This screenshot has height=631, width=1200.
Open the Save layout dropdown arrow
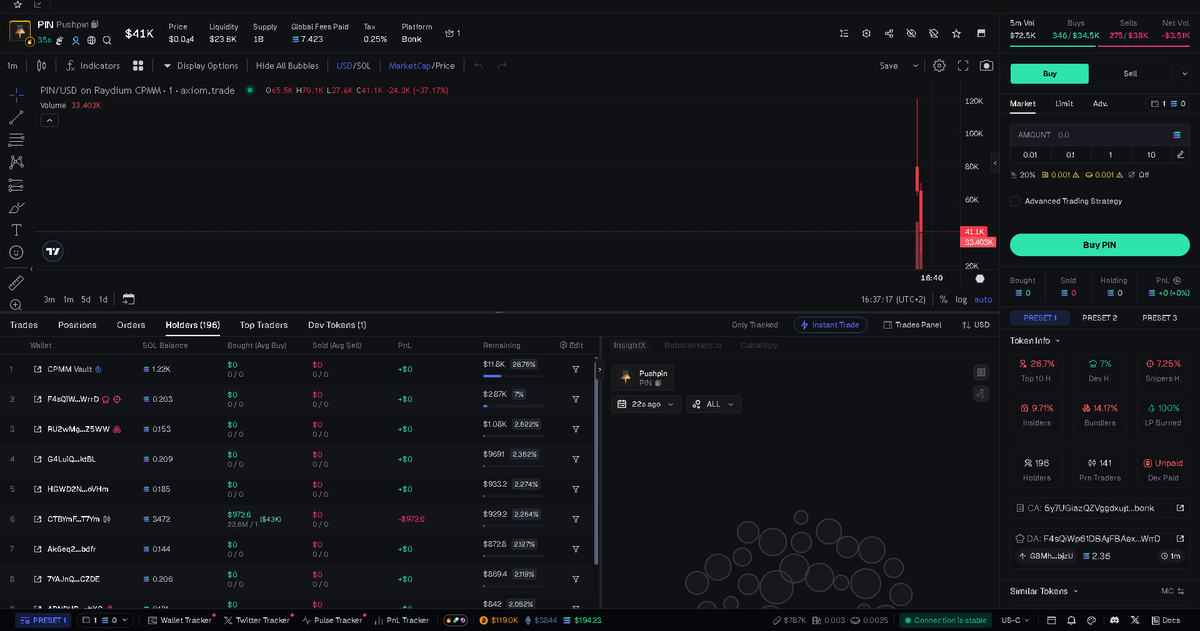tap(915, 66)
